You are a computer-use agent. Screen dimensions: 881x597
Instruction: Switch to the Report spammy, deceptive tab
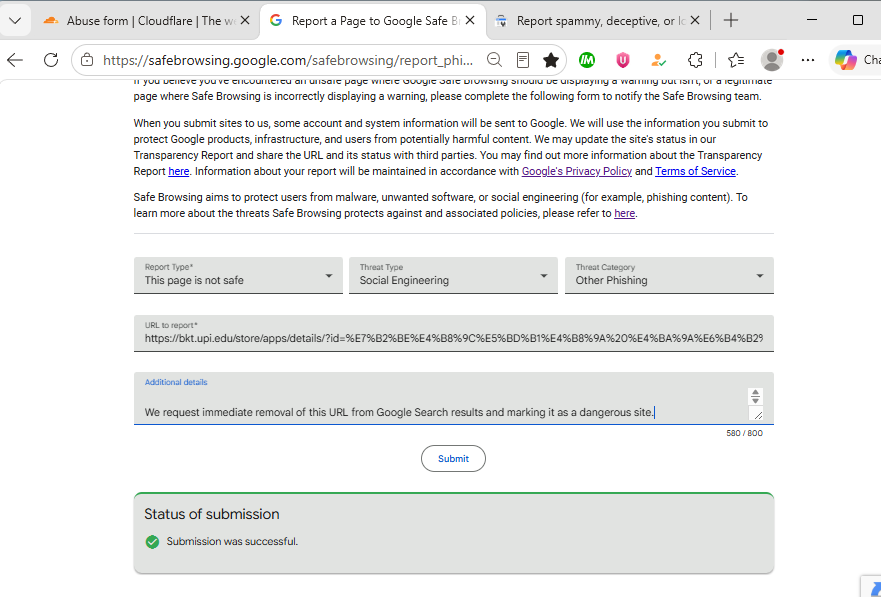pyautogui.click(x=597, y=21)
